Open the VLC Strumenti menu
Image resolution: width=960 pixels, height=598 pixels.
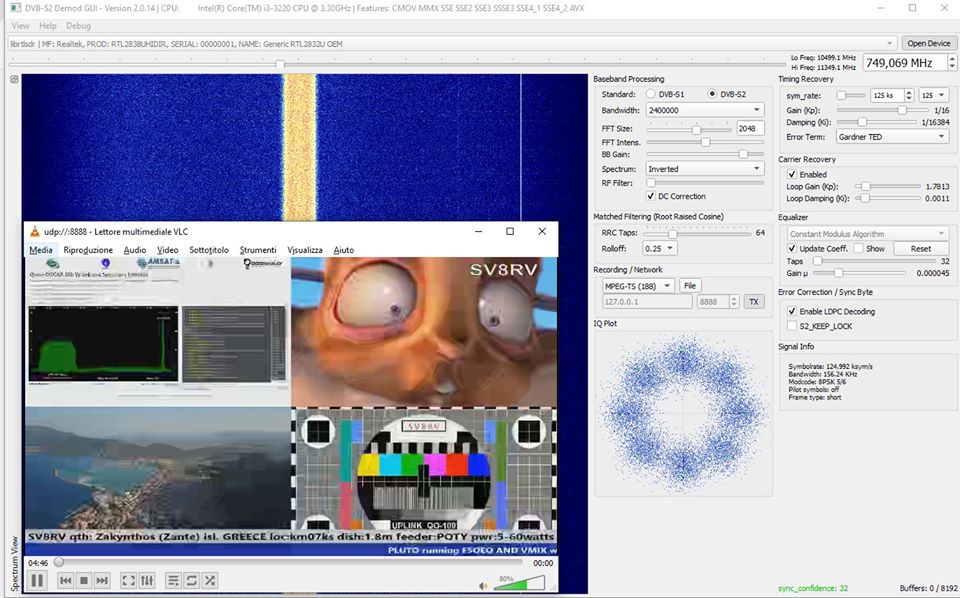pyautogui.click(x=258, y=250)
